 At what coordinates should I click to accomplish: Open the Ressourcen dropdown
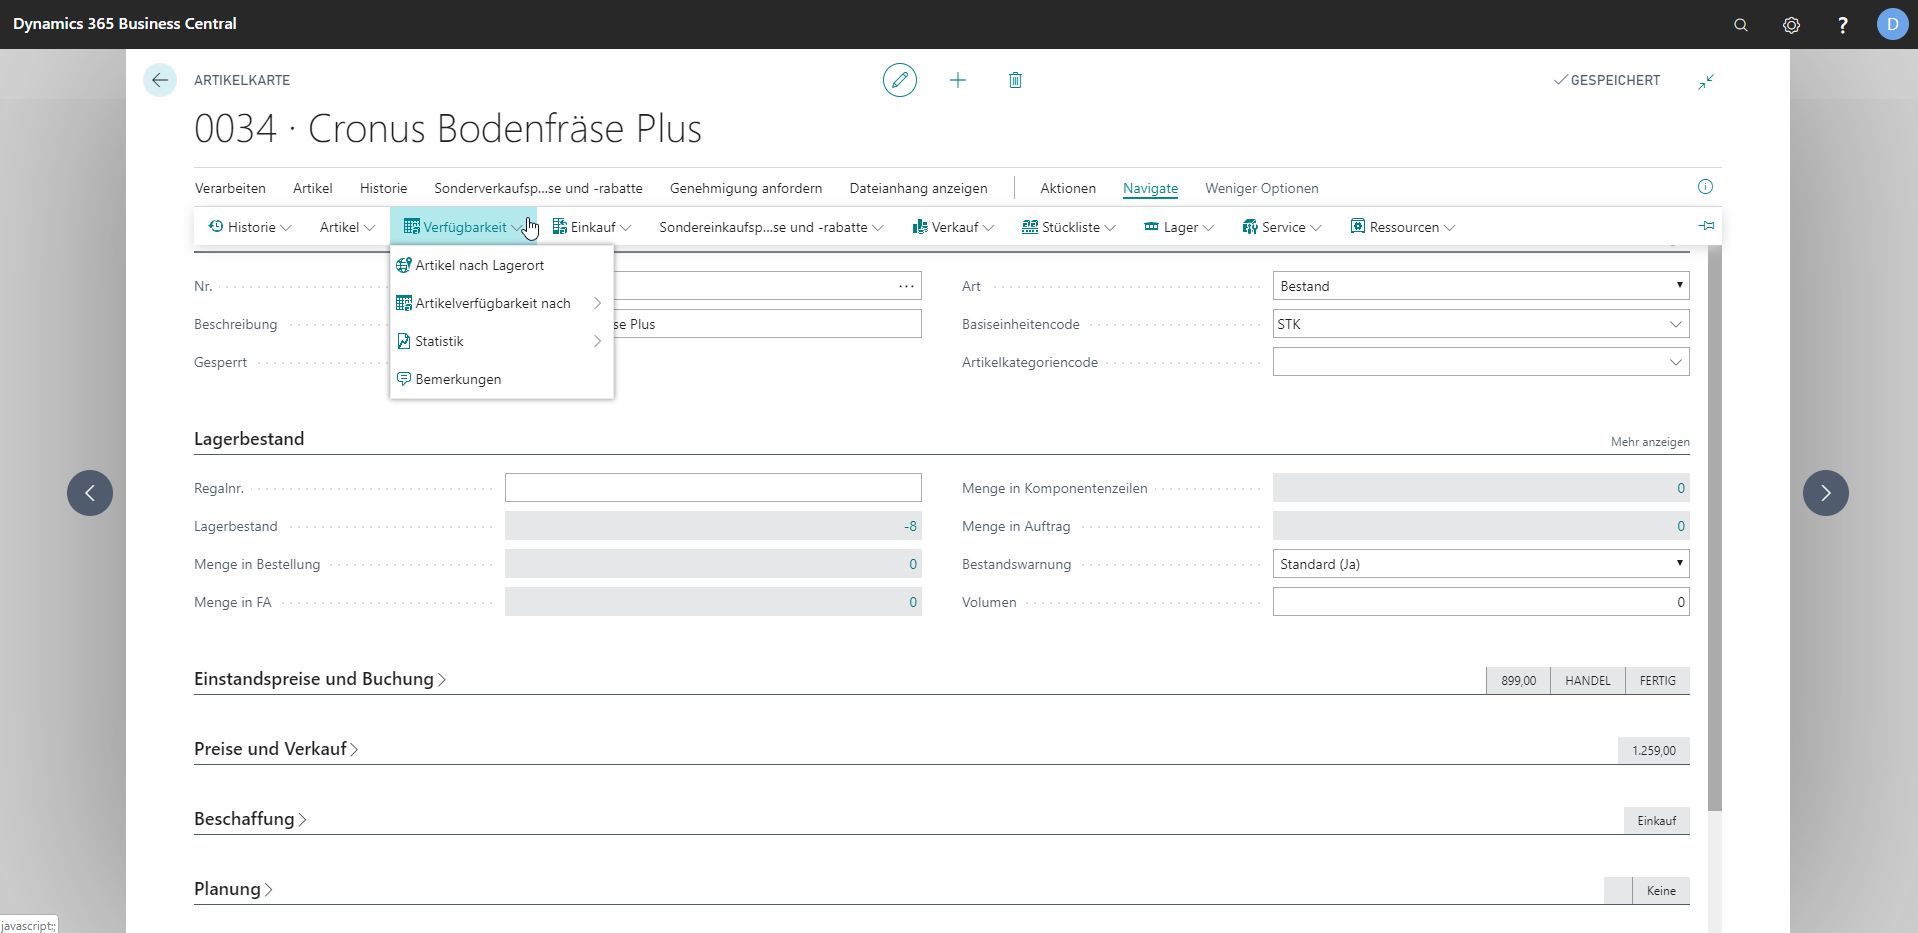pyautogui.click(x=1403, y=227)
